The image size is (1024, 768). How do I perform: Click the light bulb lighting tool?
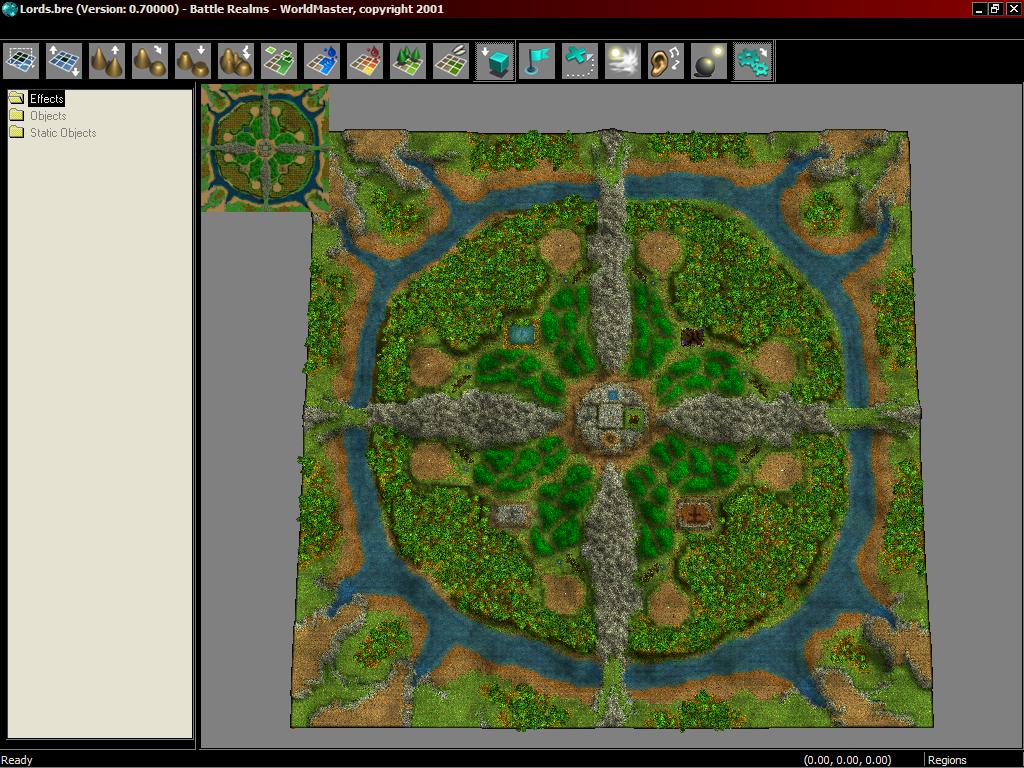(709, 61)
